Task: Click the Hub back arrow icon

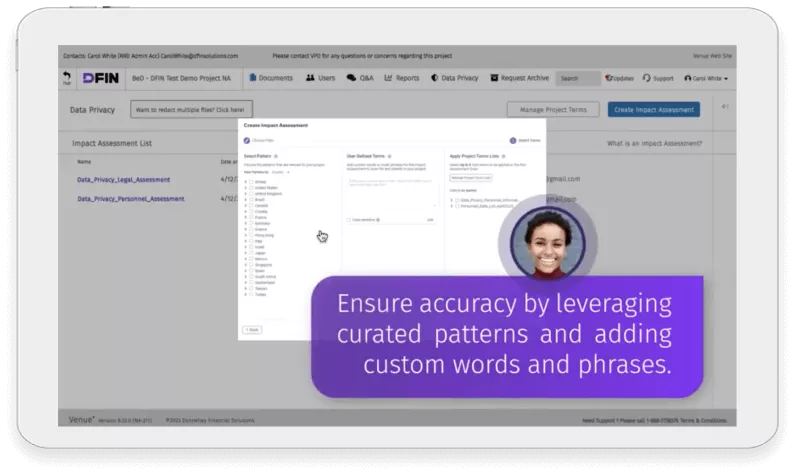Action: [67, 76]
